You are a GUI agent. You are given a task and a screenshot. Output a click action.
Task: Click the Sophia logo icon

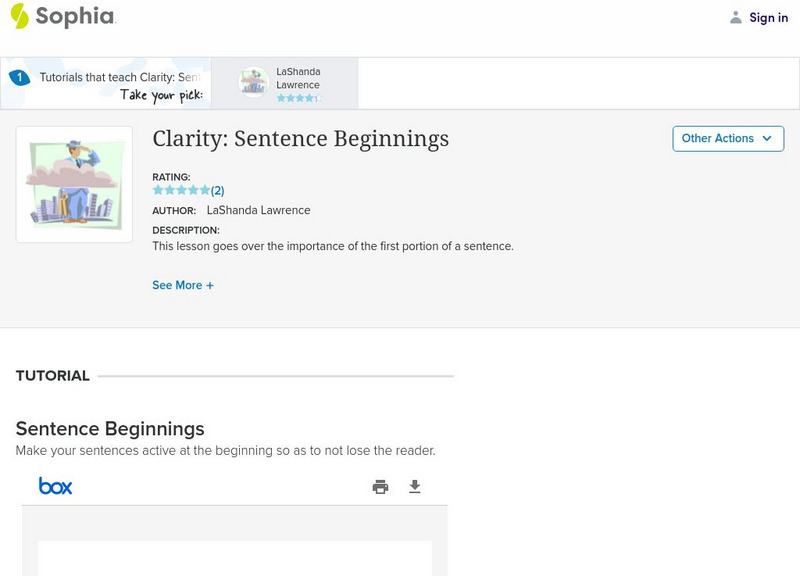[x=19, y=16]
